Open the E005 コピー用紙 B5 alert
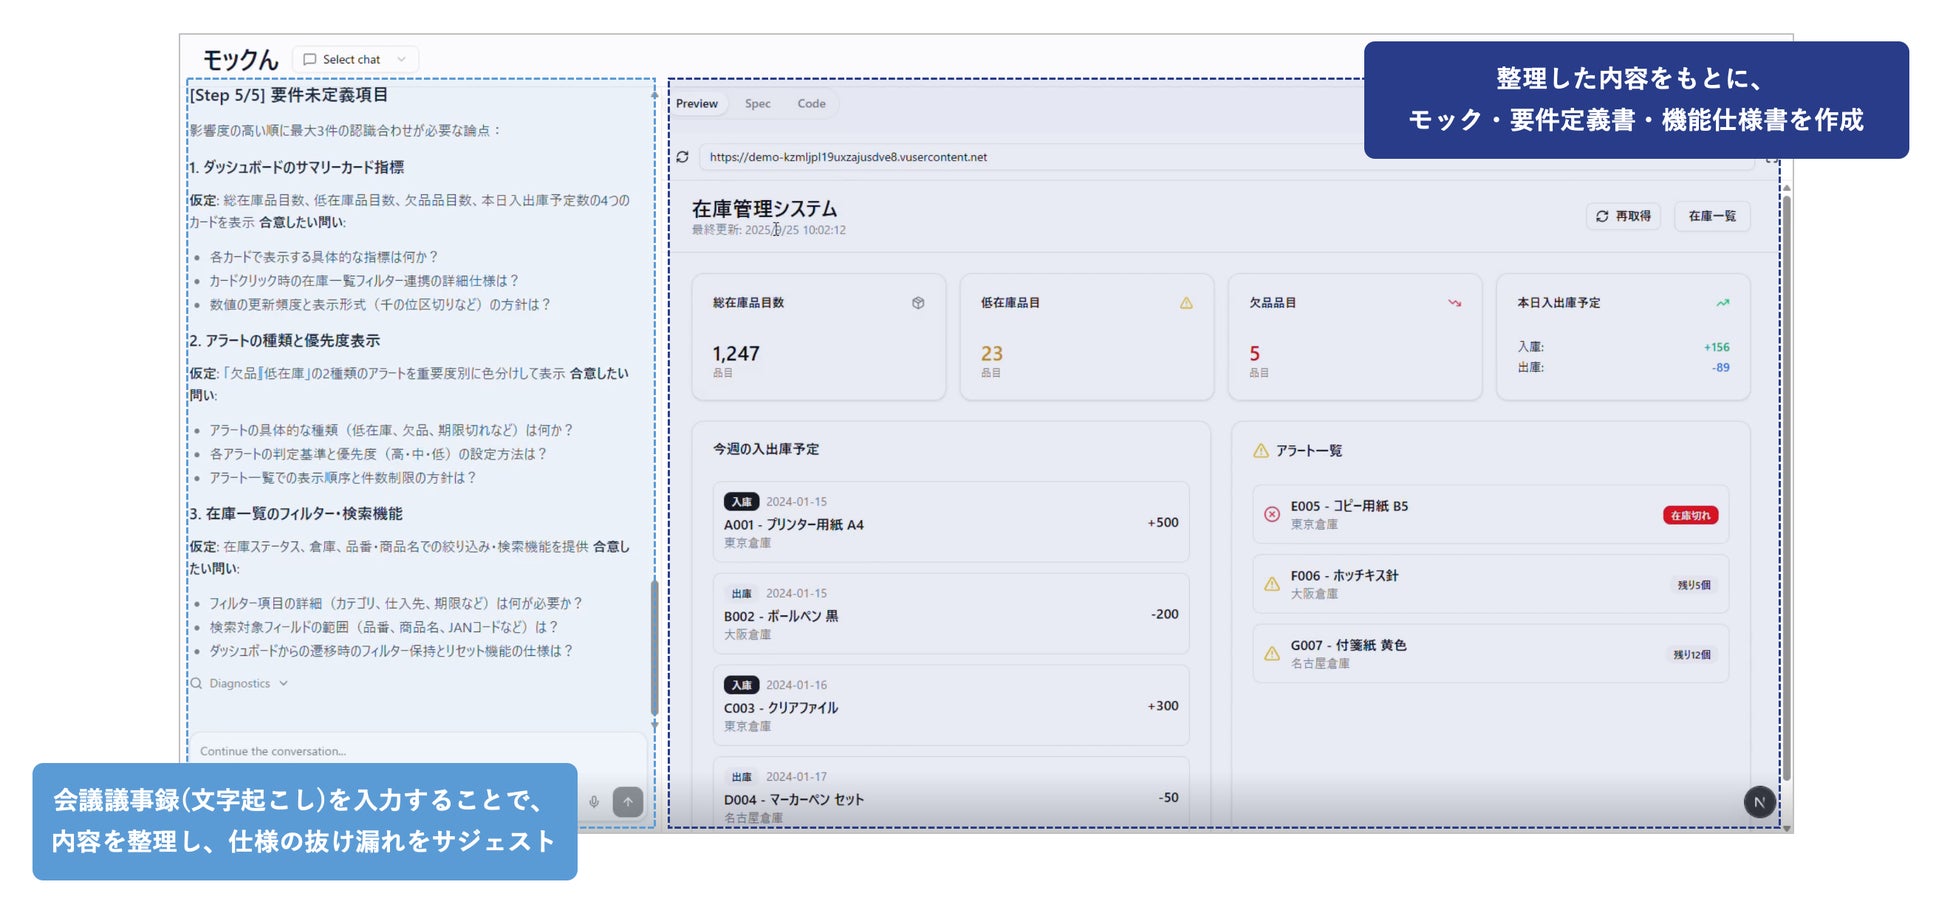The height and width of the screenshot is (910, 1950). pos(1490,514)
